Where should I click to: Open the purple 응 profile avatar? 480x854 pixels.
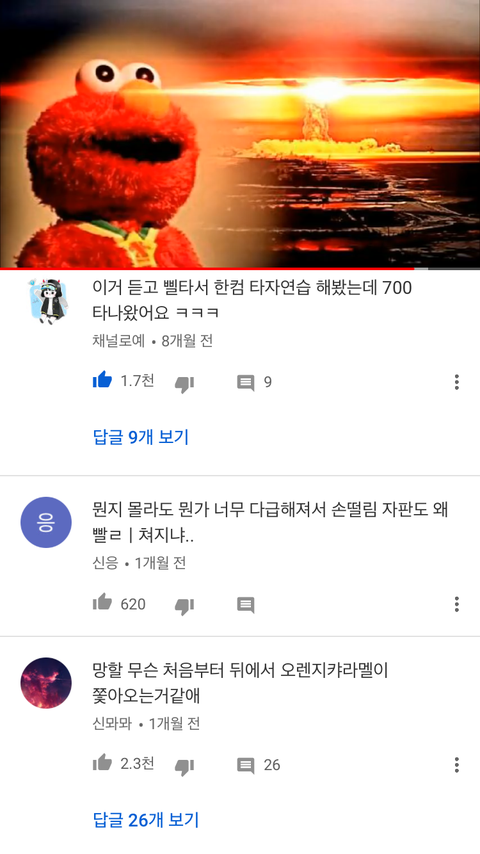[x=46, y=522]
